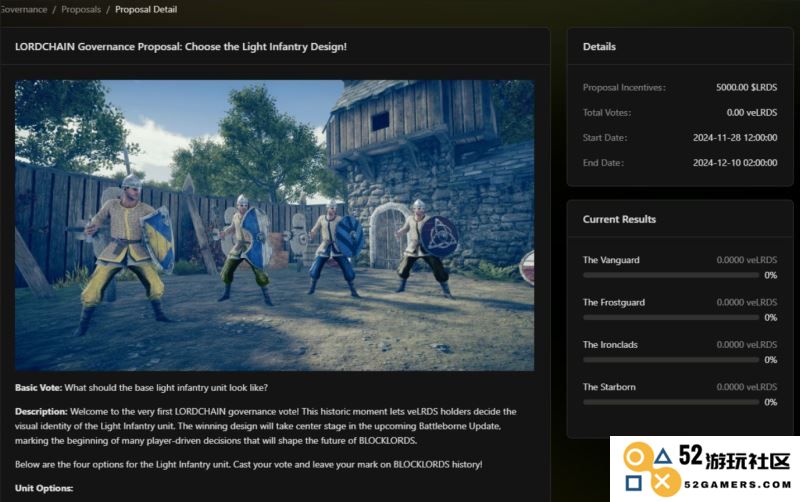Click The Starborn progress bar
The height and width of the screenshot is (502, 800).
click(x=670, y=402)
